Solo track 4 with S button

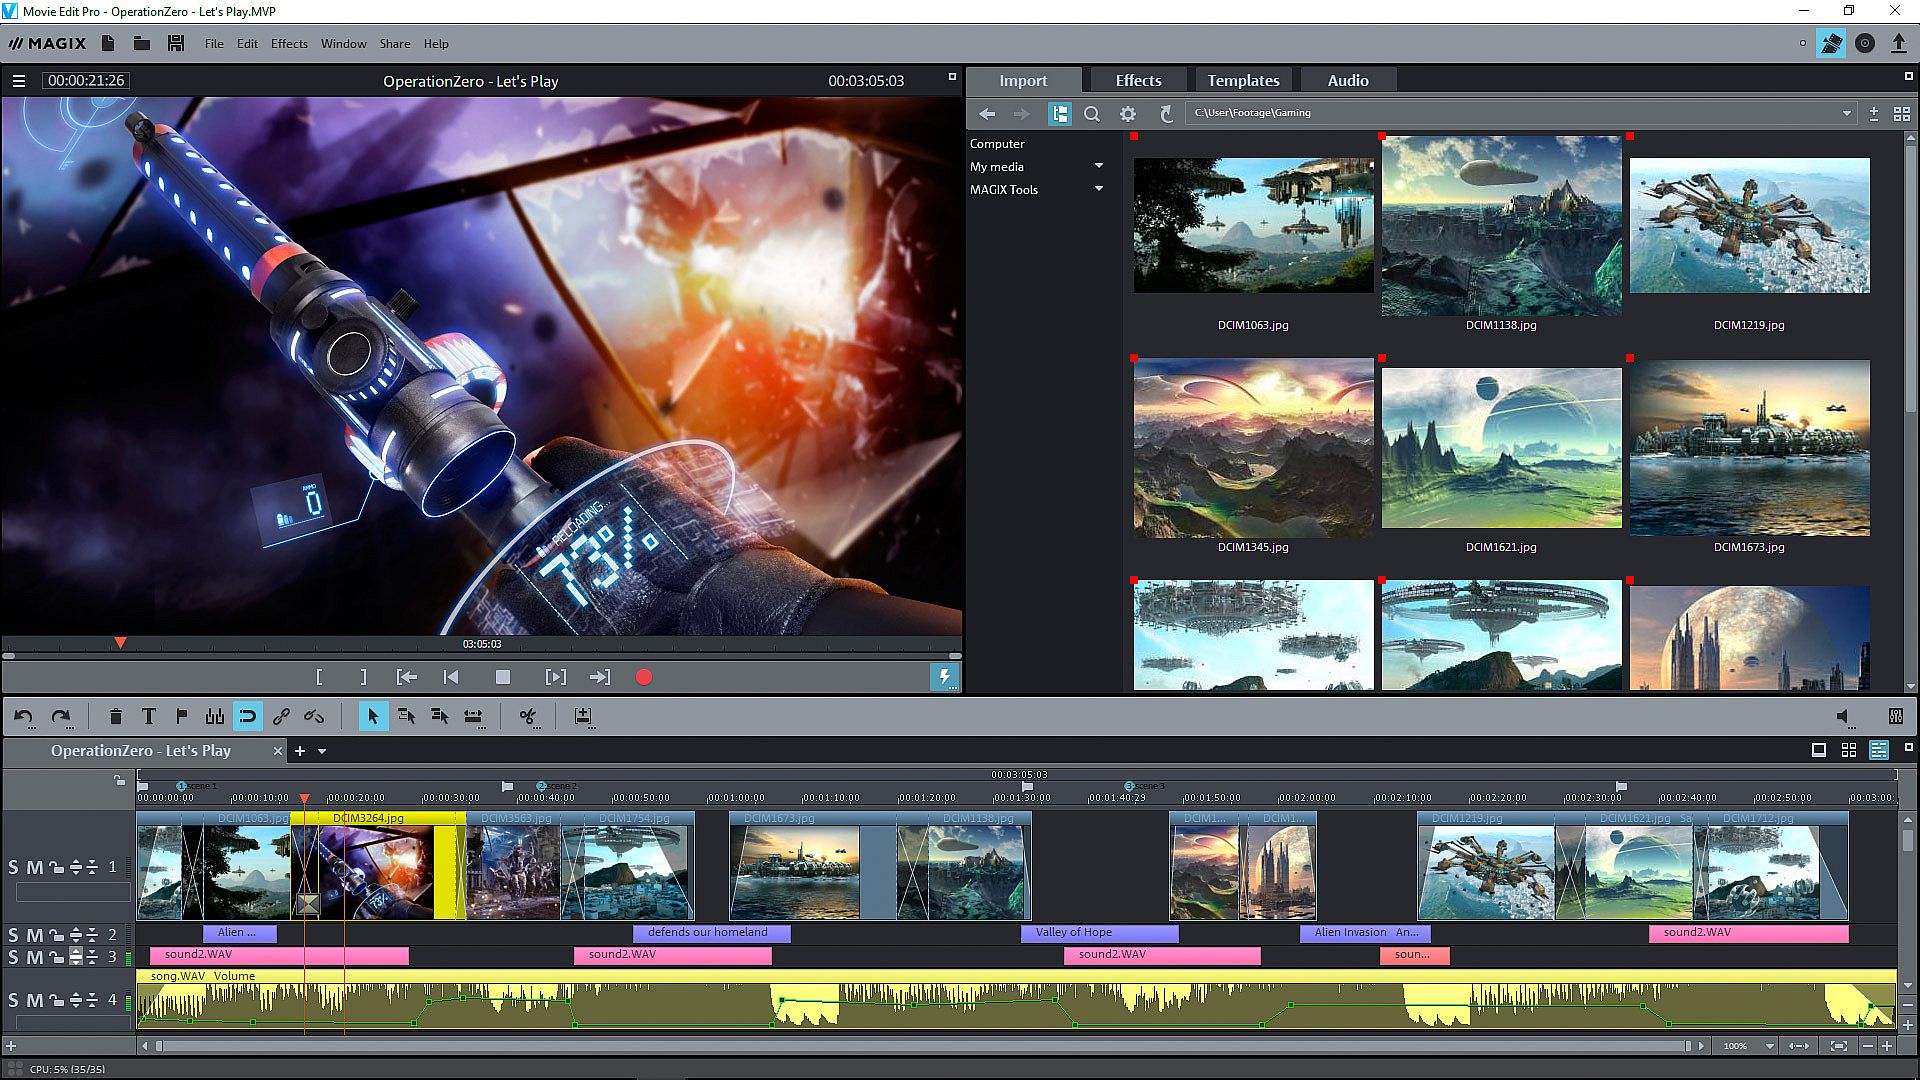point(13,1000)
